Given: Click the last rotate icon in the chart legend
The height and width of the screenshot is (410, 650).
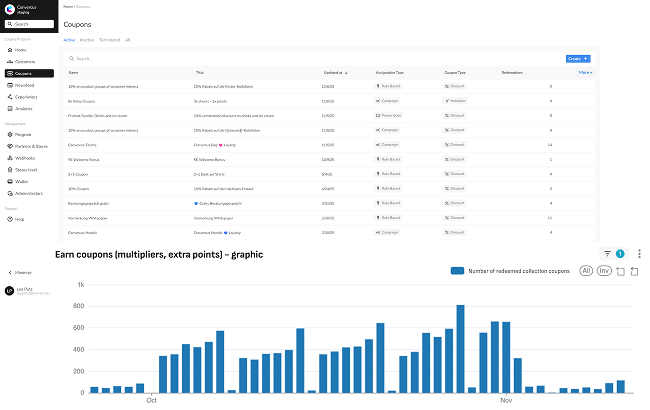Looking at the screenshot, I should coord(634,271).
